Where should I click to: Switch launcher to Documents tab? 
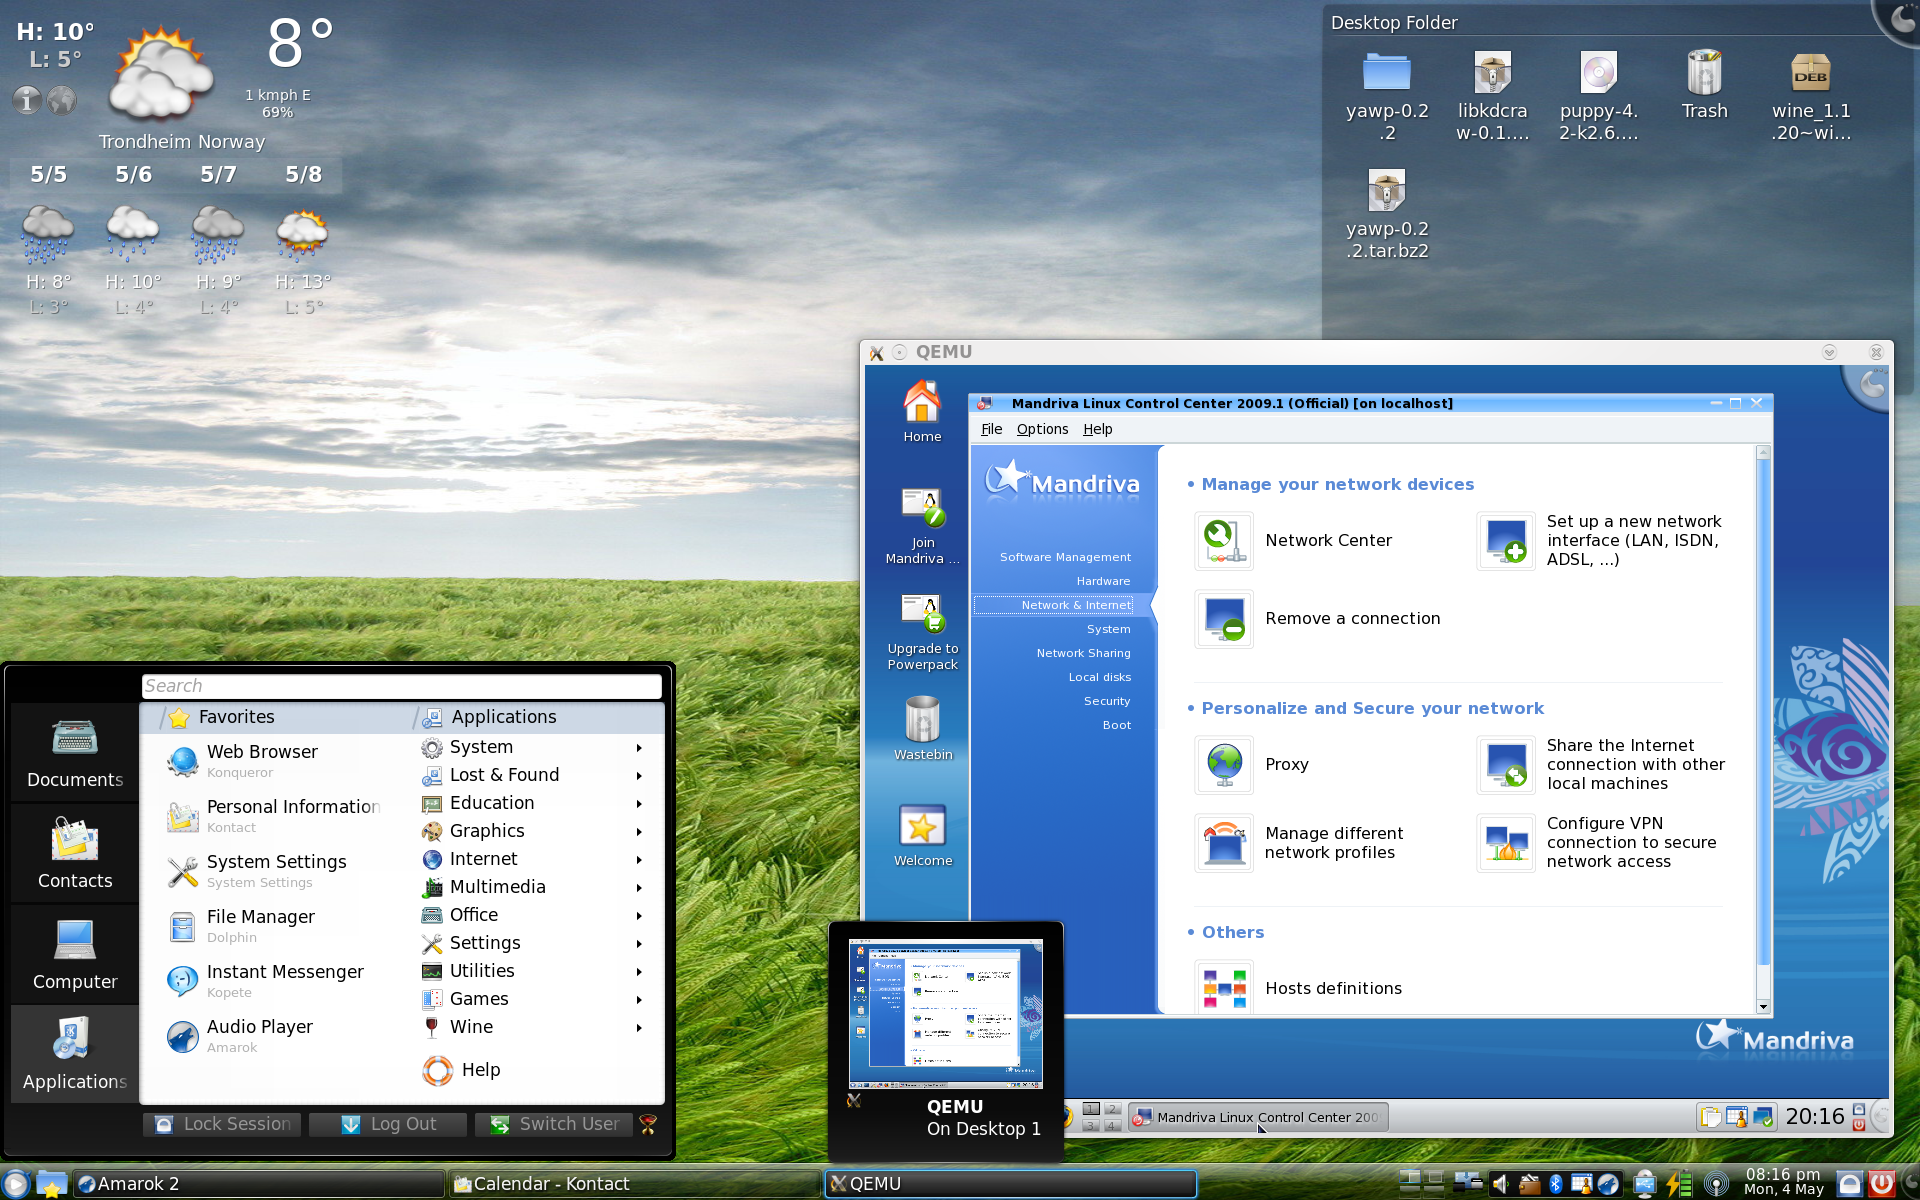[x=75, y=753]
